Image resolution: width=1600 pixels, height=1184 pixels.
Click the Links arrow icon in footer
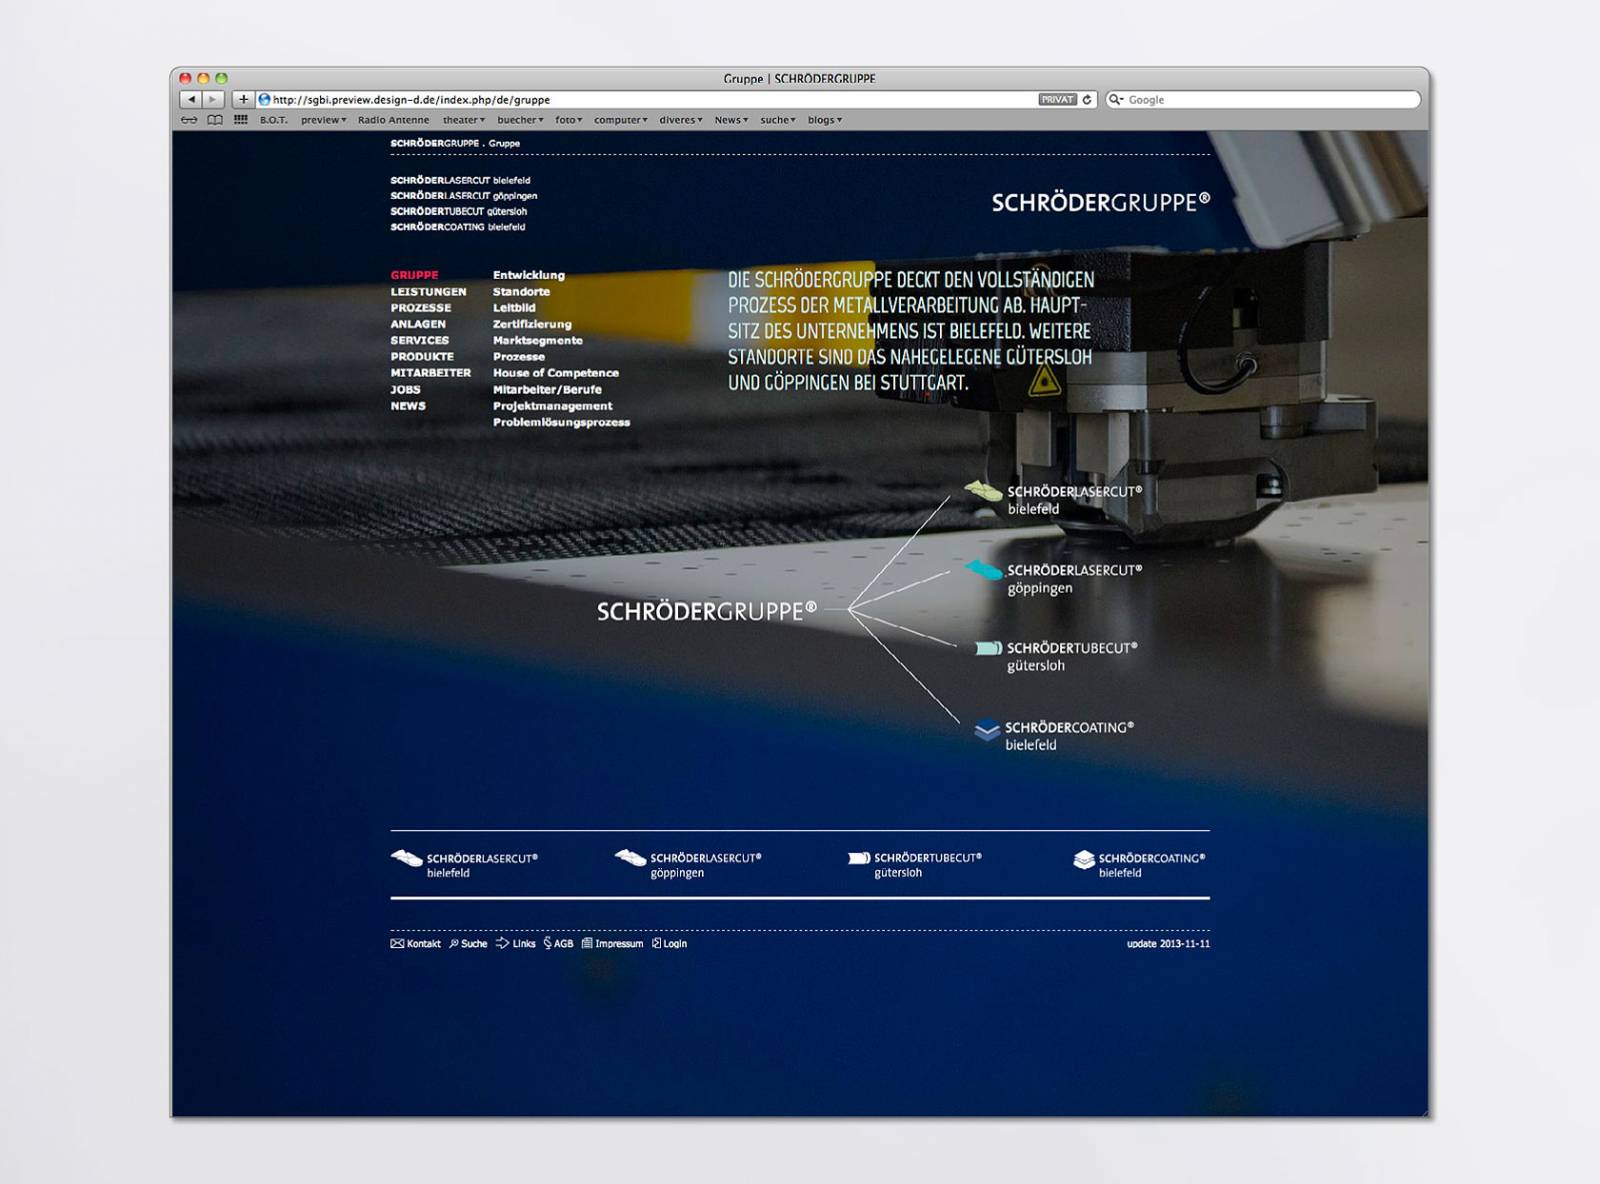point(502,943)
